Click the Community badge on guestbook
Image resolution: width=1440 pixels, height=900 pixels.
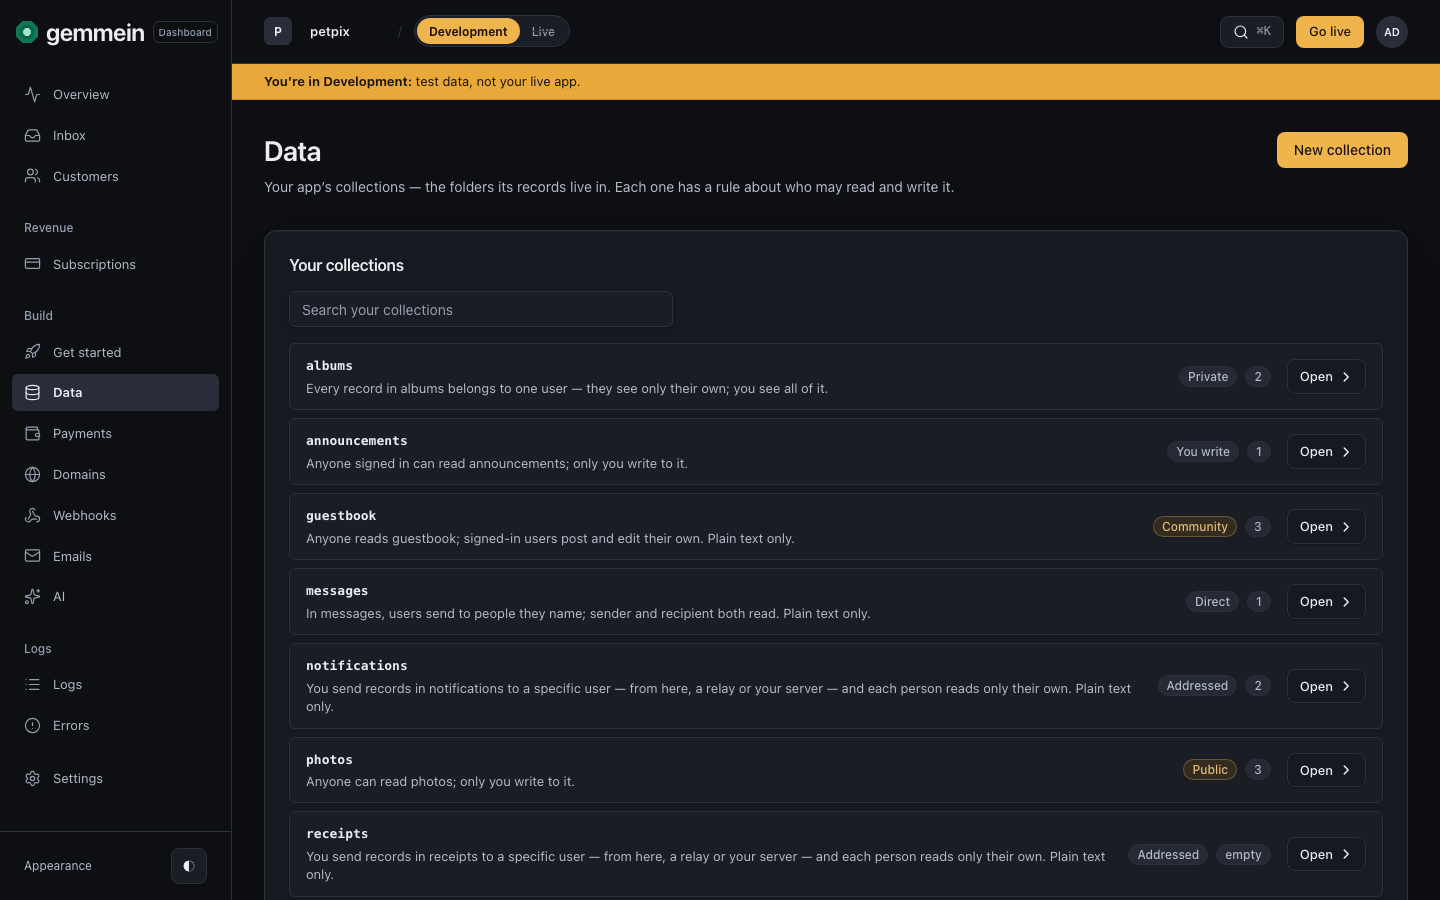pyautogui.click(x=1195, y=527)
